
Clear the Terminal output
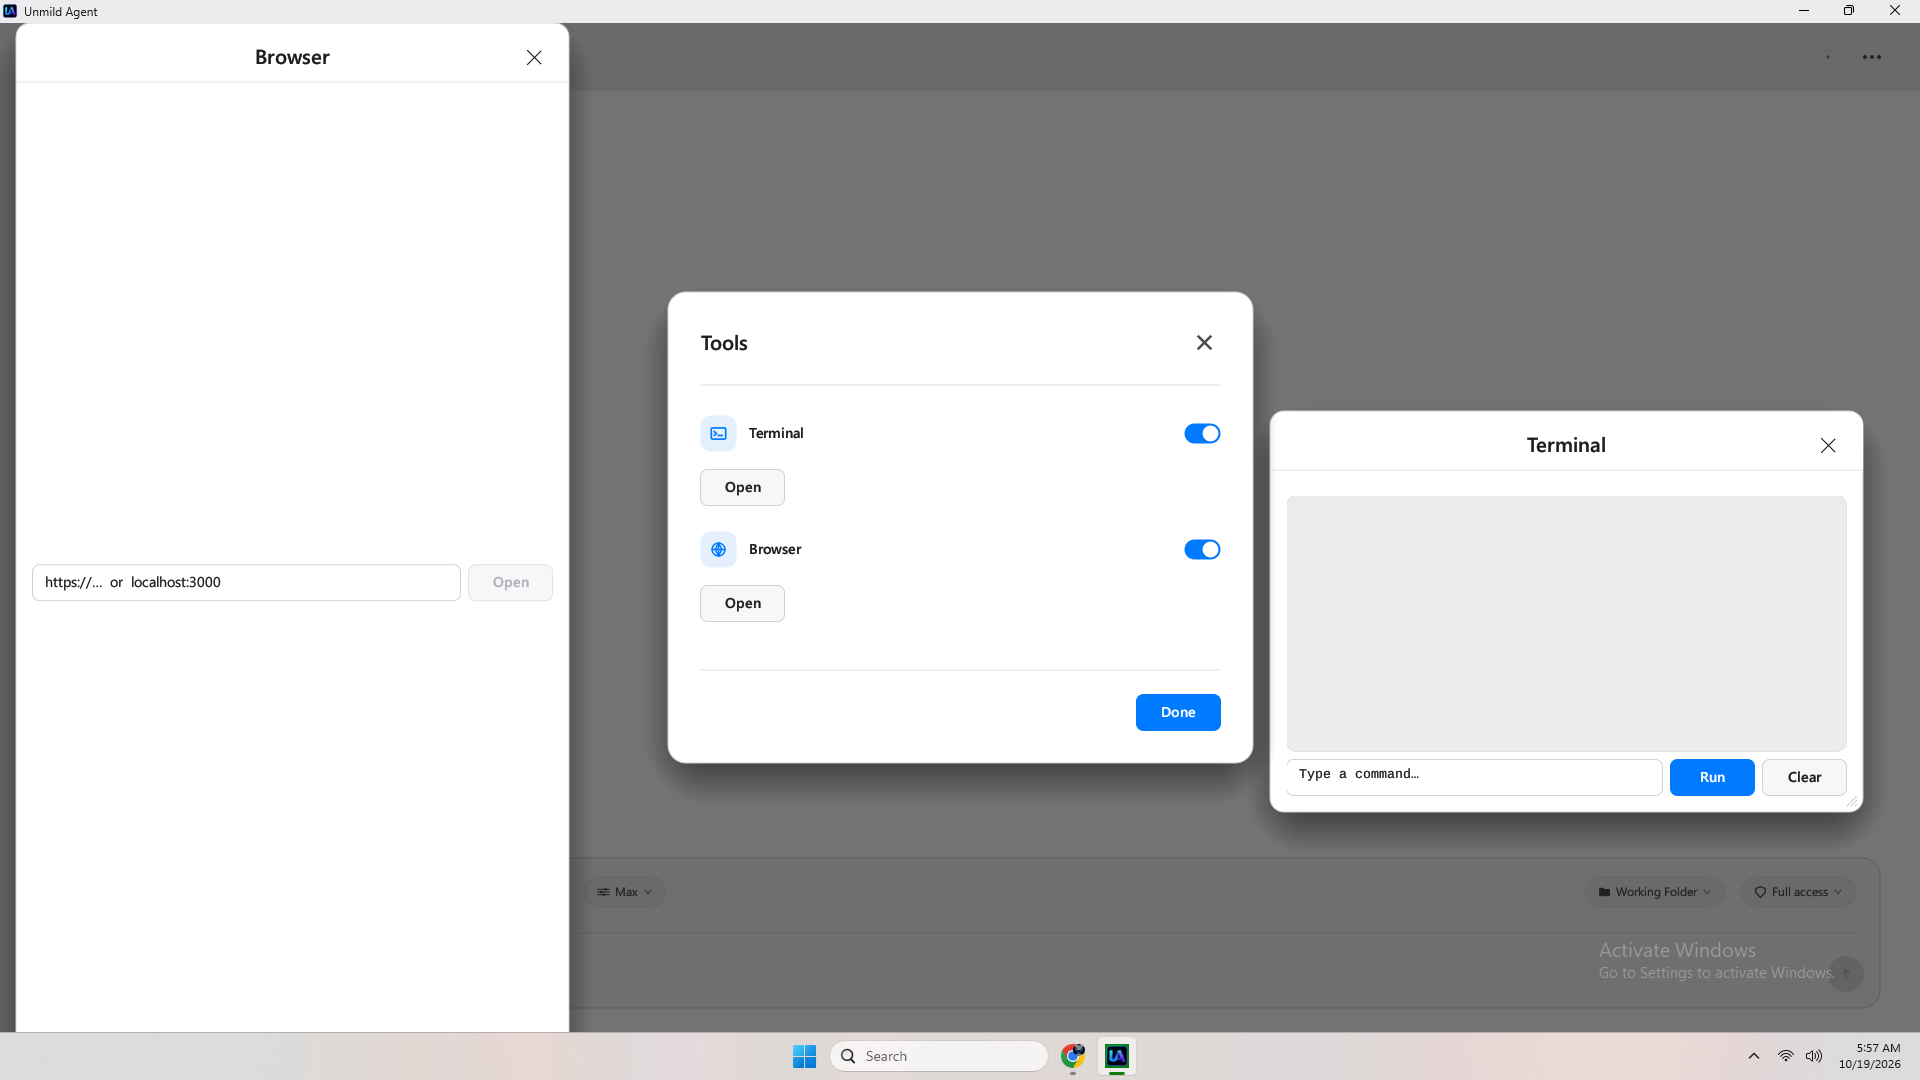coord(1804,777)
